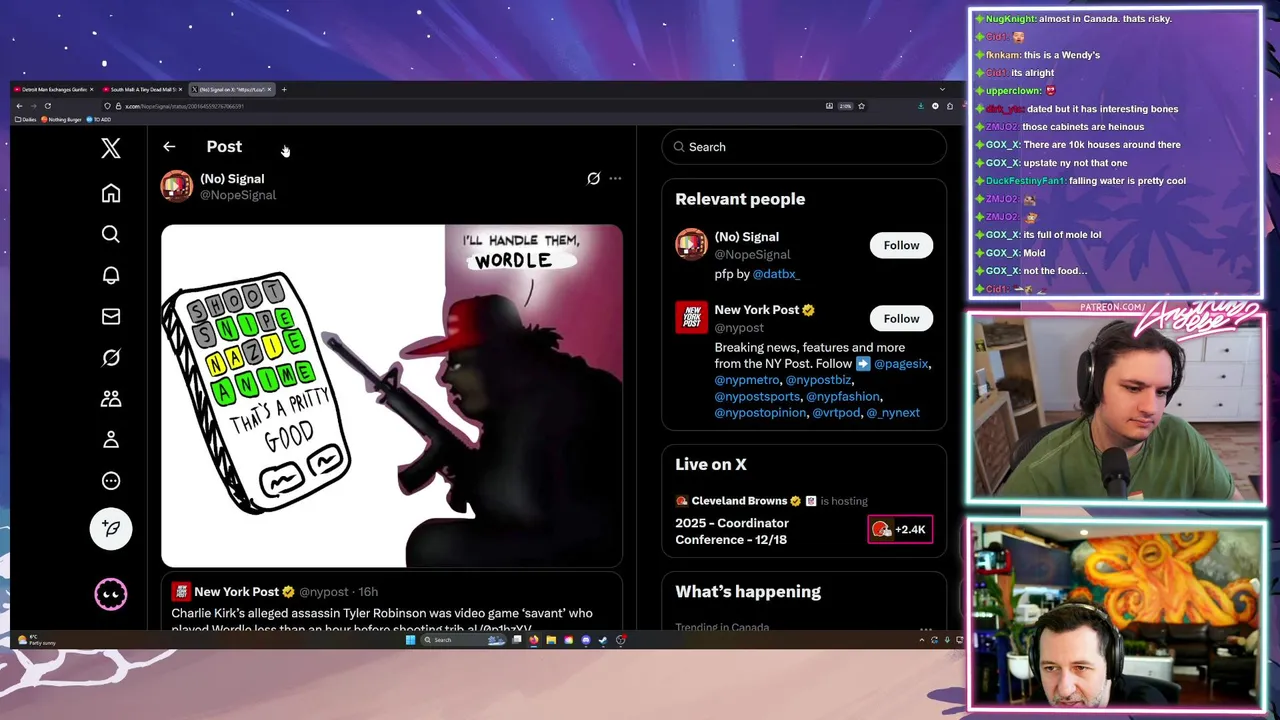Open Steam from the taskbar
Screen dimensions: 1280x720
pos(603,640)
